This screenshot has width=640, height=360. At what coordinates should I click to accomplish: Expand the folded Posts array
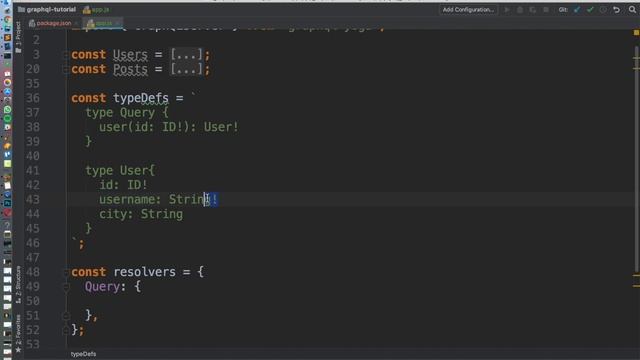(x=186, y=69)
